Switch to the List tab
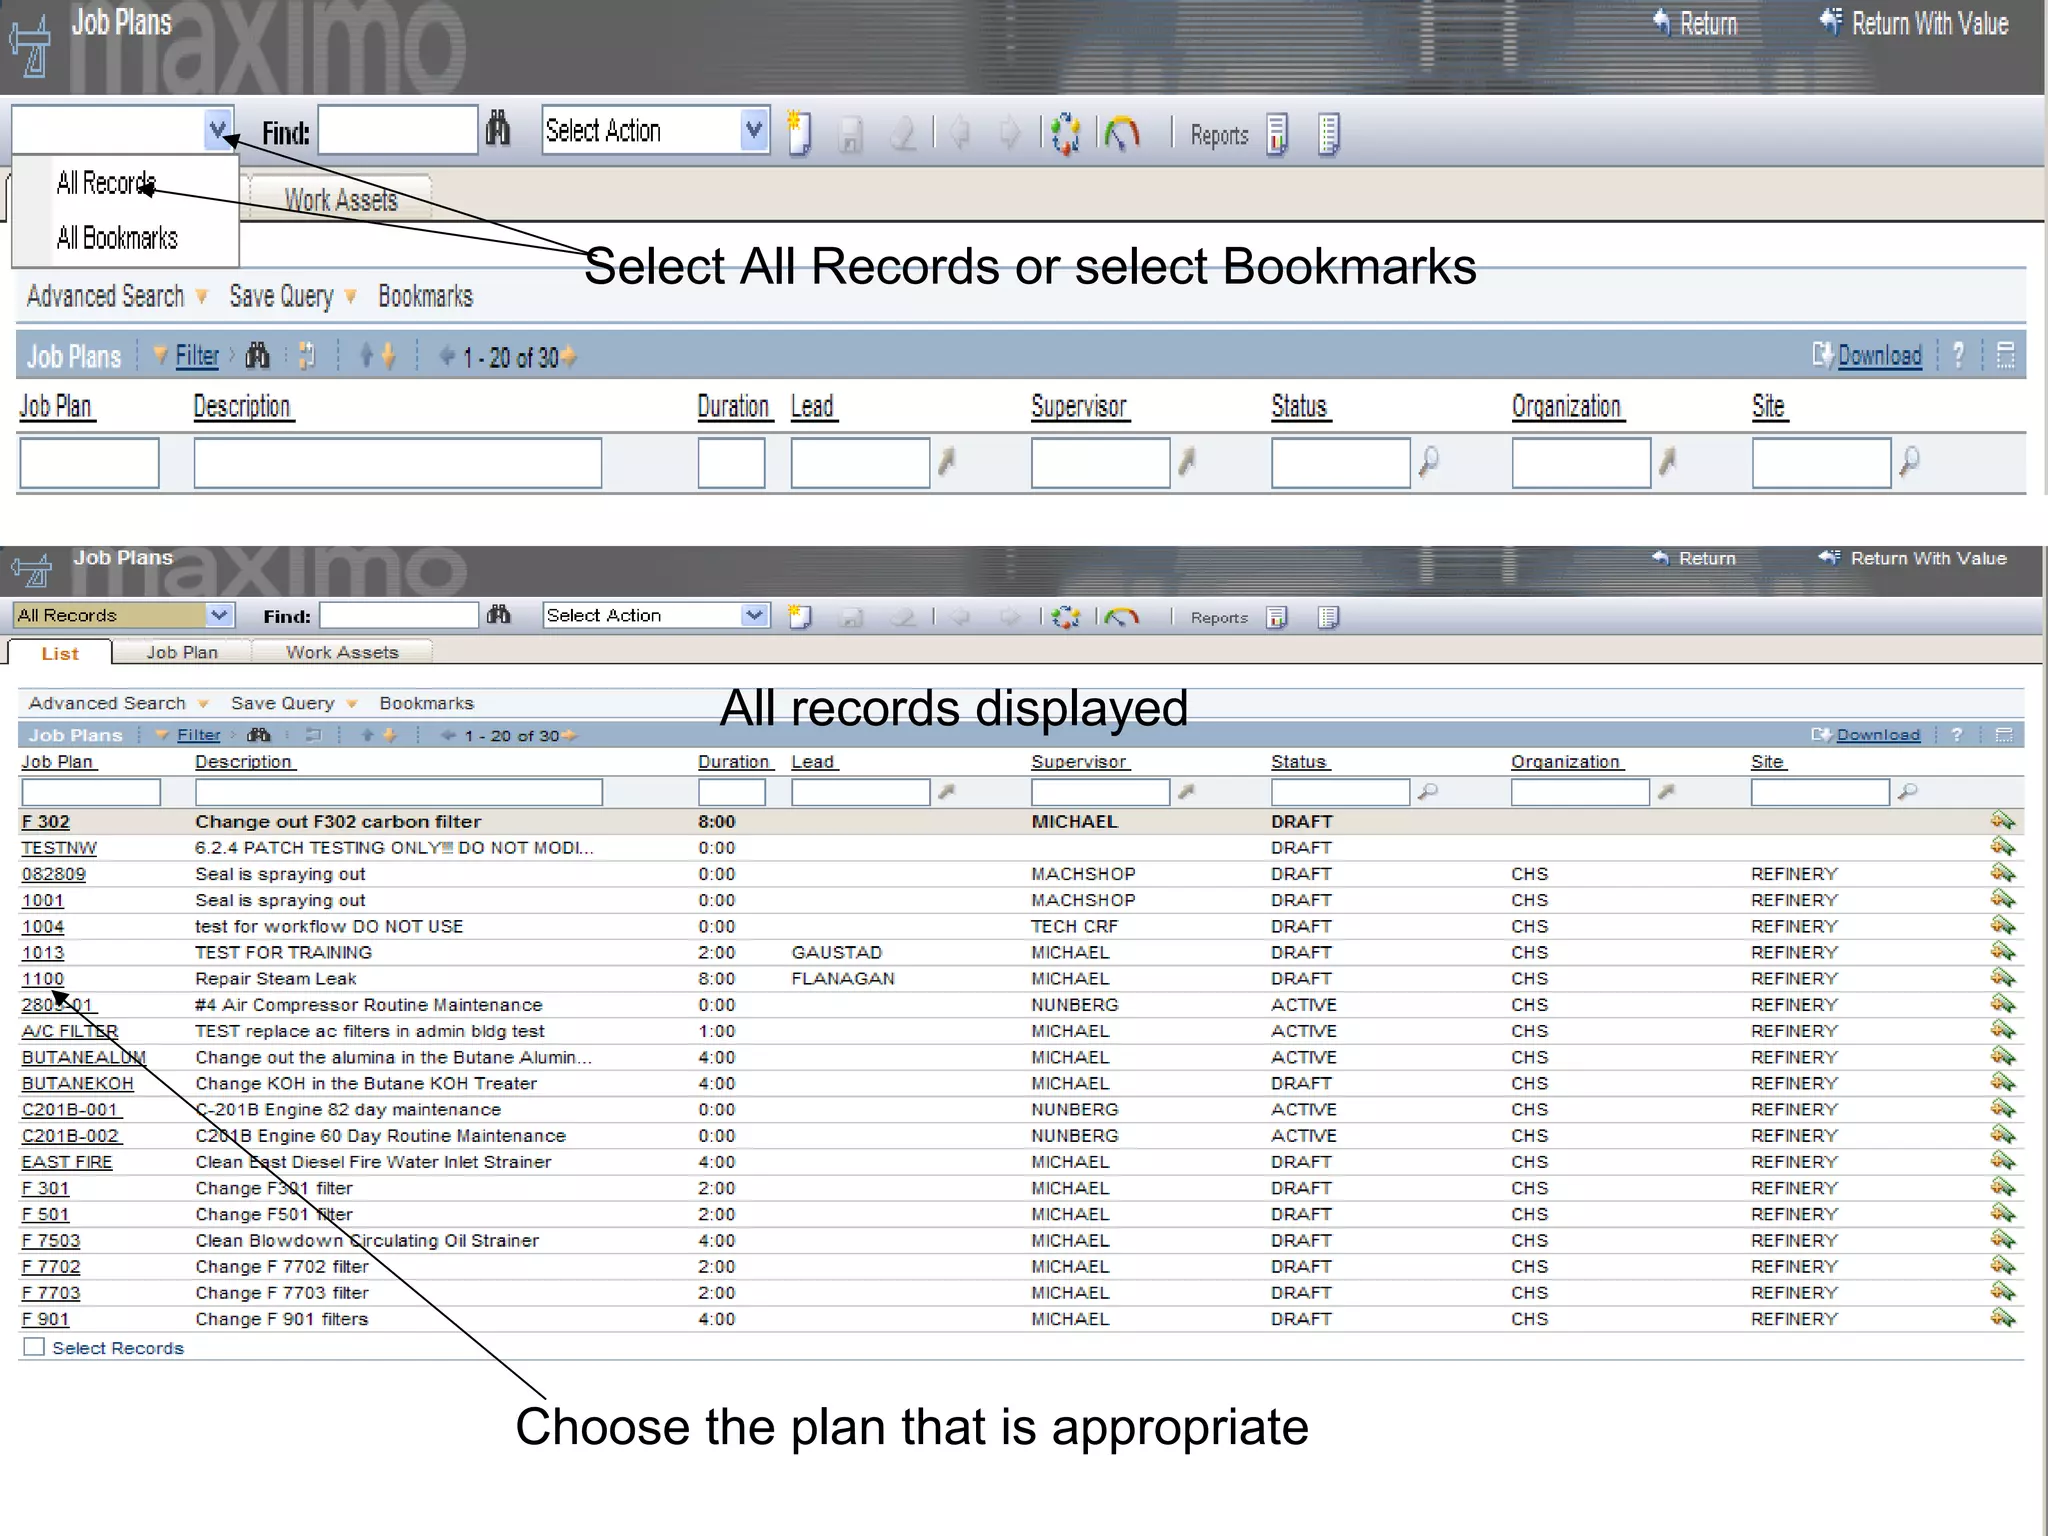Screen dimensions: 2048x1536 coord(60,653)
